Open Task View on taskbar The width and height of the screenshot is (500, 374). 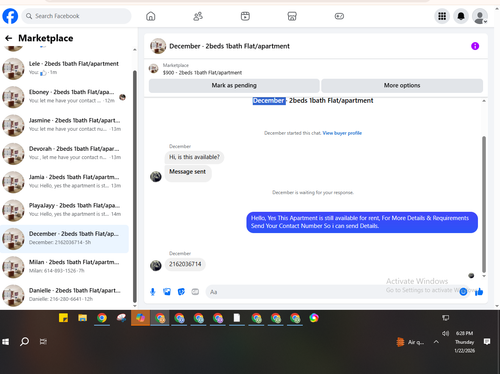(43, 342)
